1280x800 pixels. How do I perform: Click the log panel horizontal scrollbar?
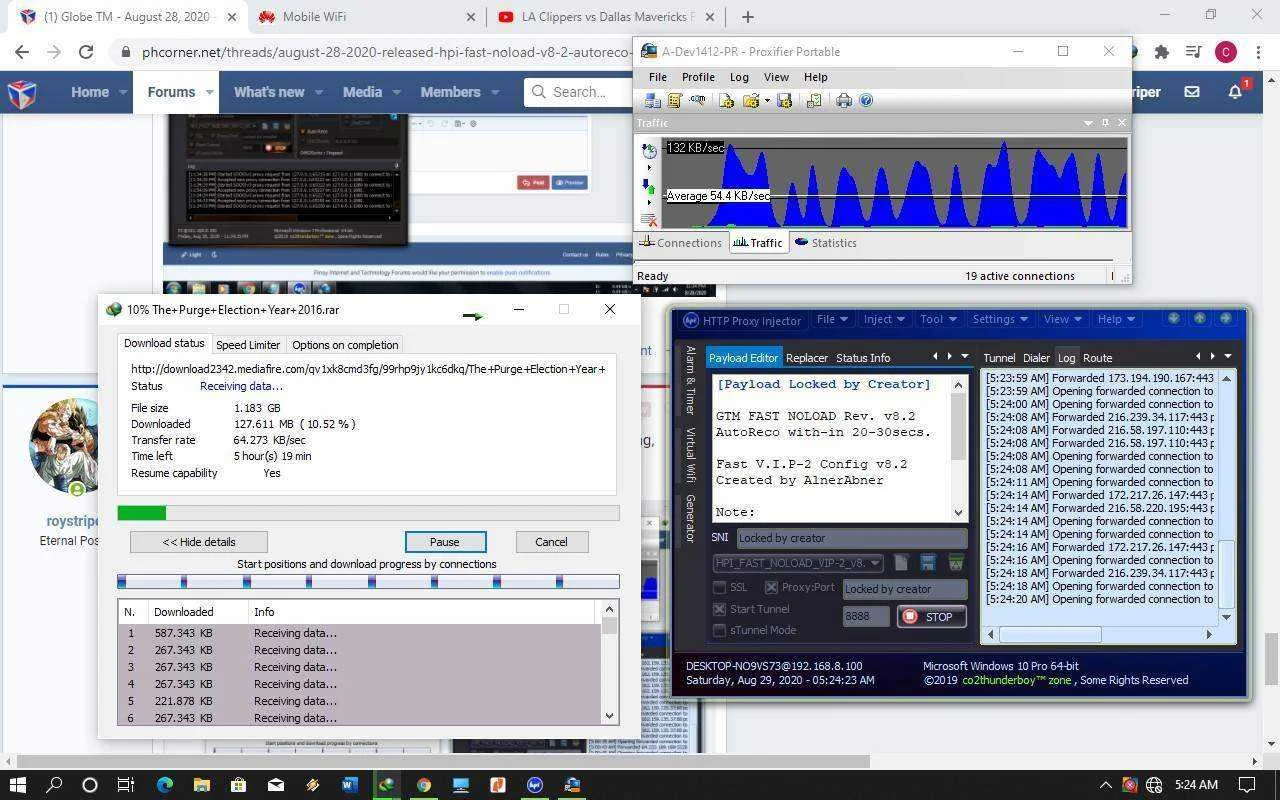pos(1099,635)
